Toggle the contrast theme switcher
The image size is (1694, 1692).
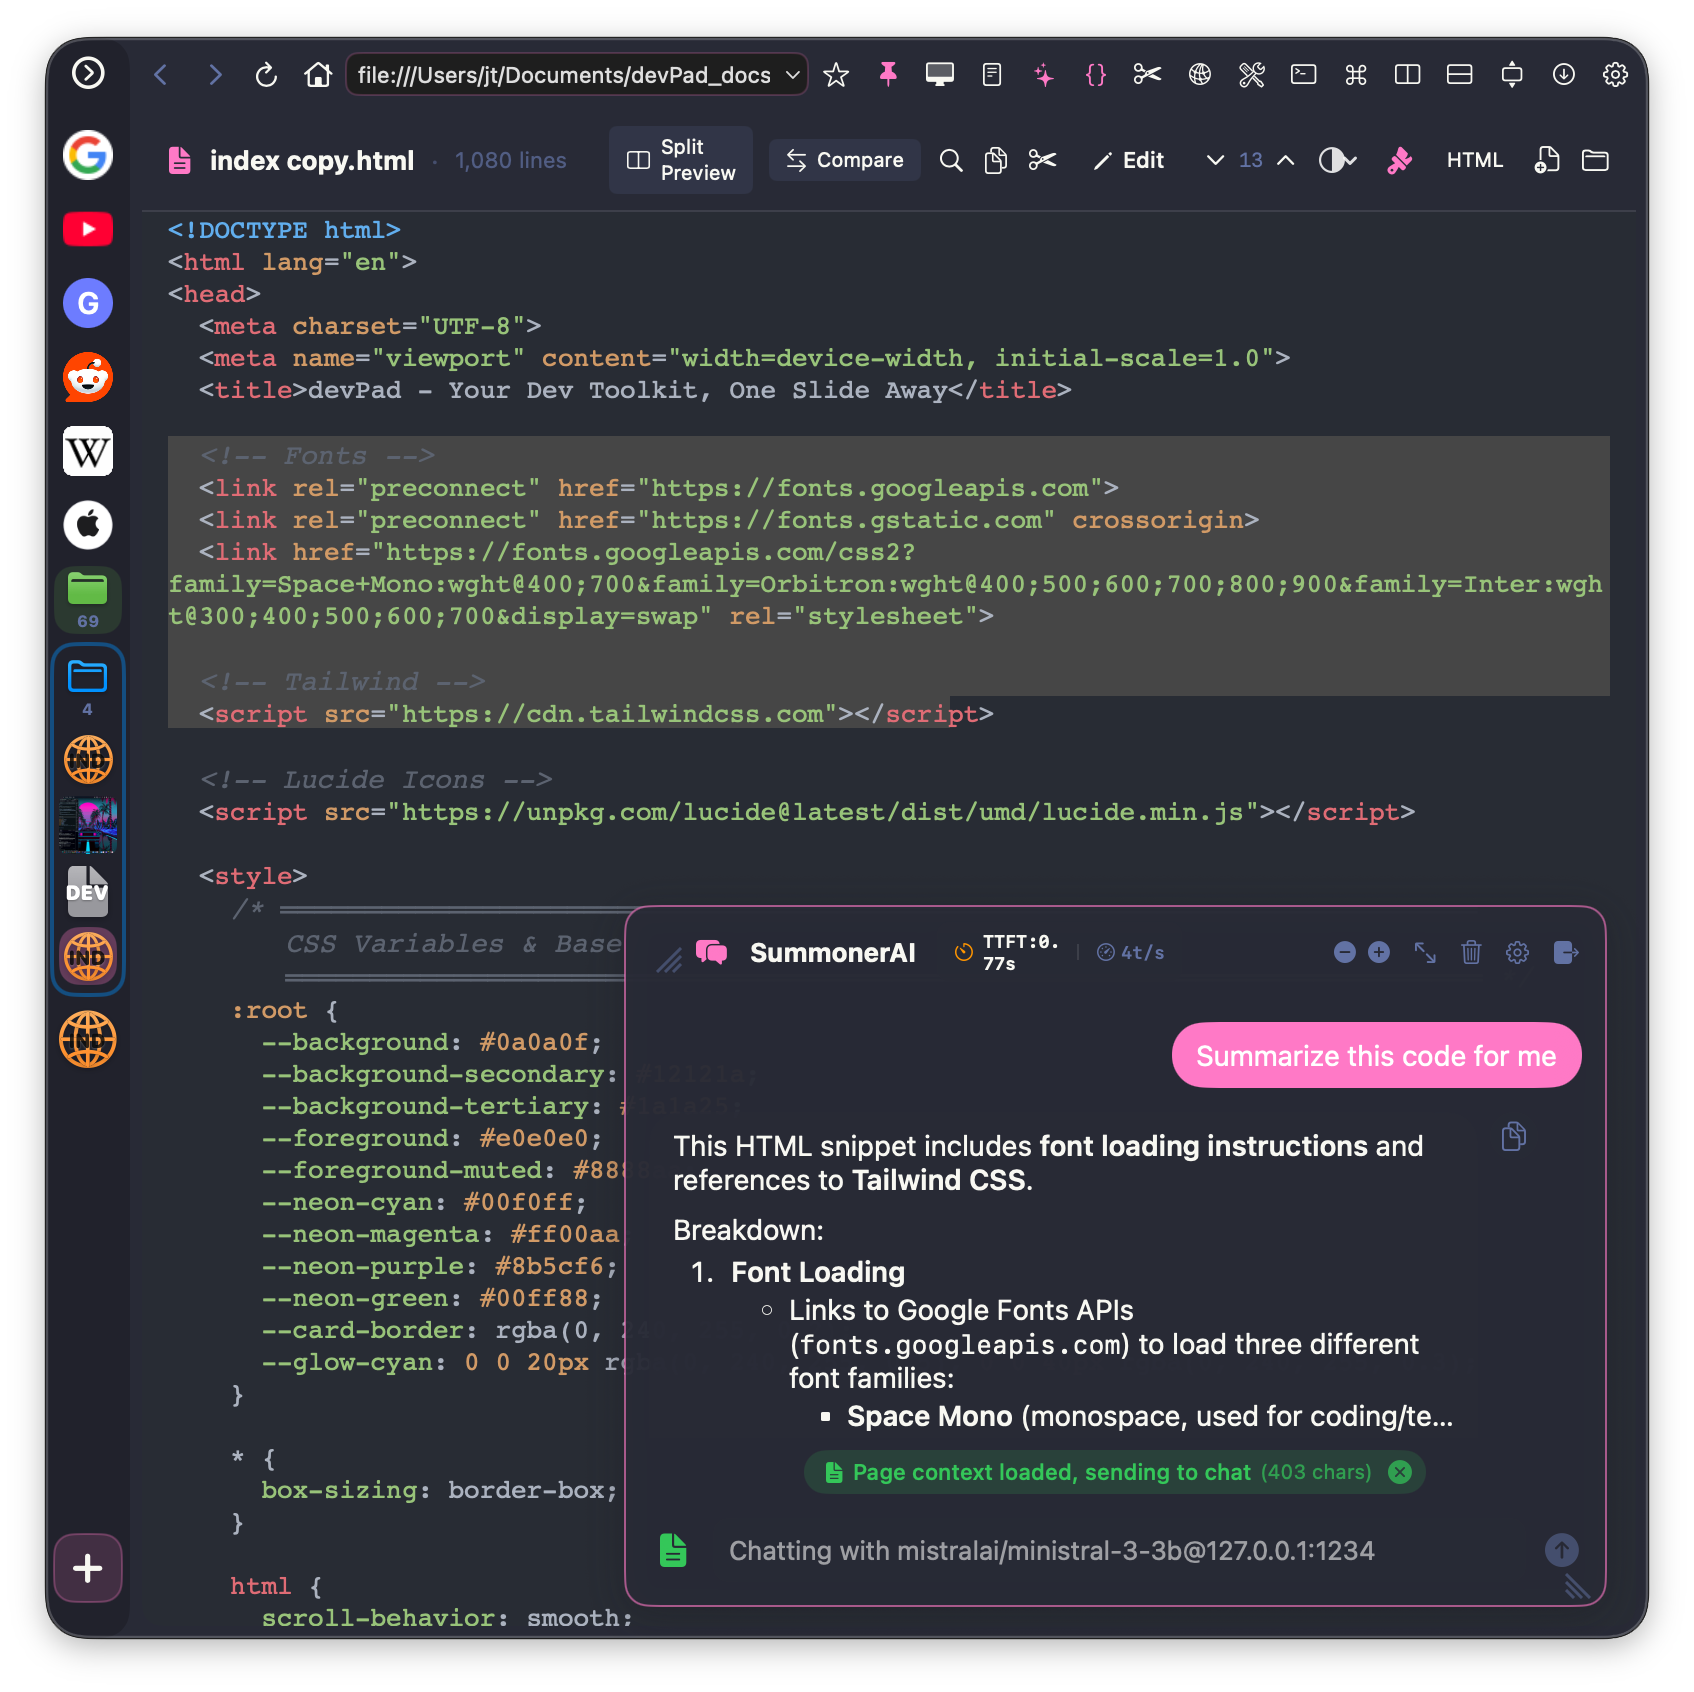click(1336, 160)
